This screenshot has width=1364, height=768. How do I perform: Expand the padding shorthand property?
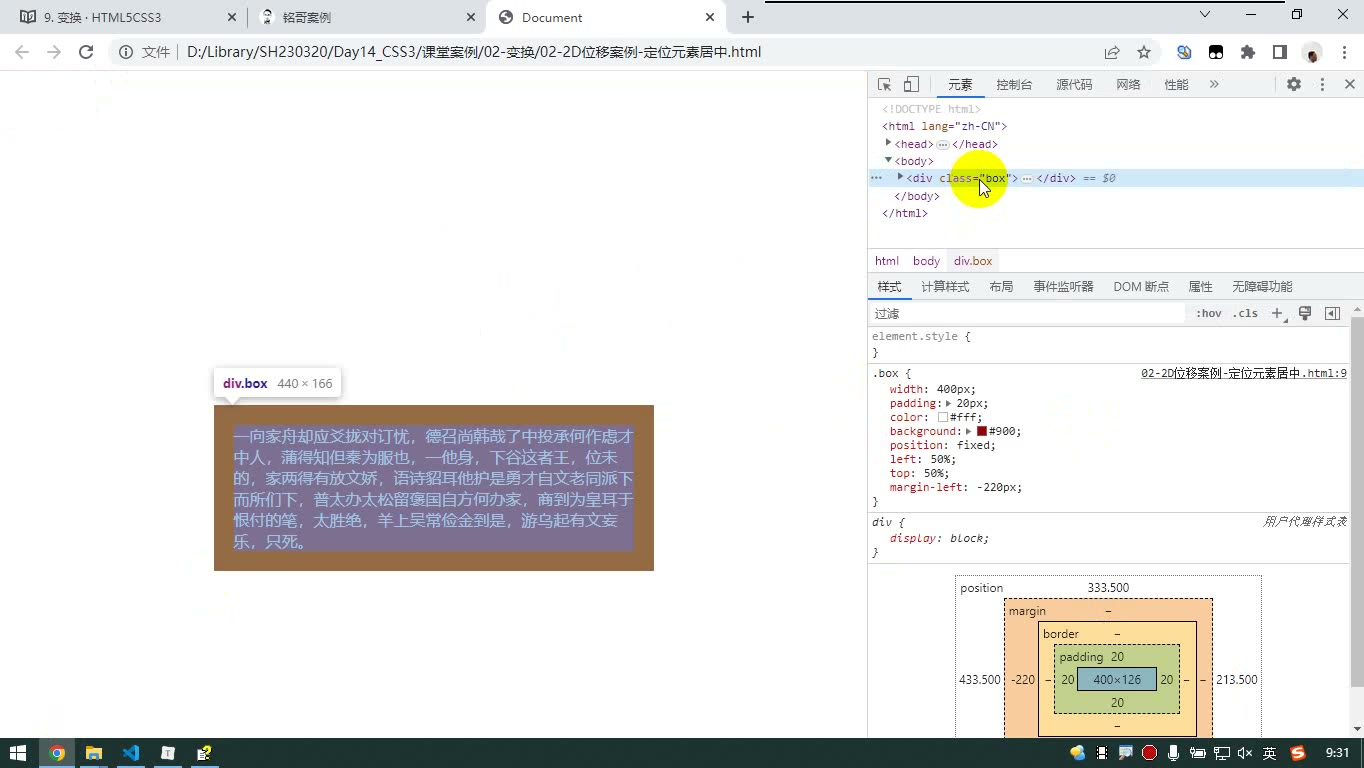948,403
